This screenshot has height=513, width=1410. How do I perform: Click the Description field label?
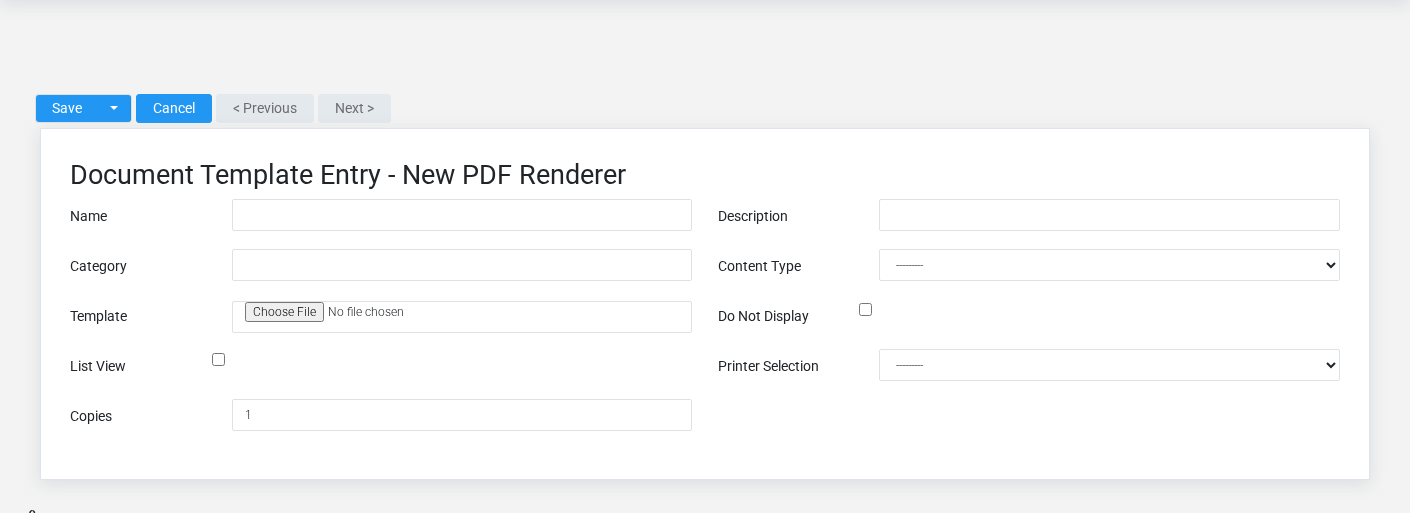(x=753, y=216)
